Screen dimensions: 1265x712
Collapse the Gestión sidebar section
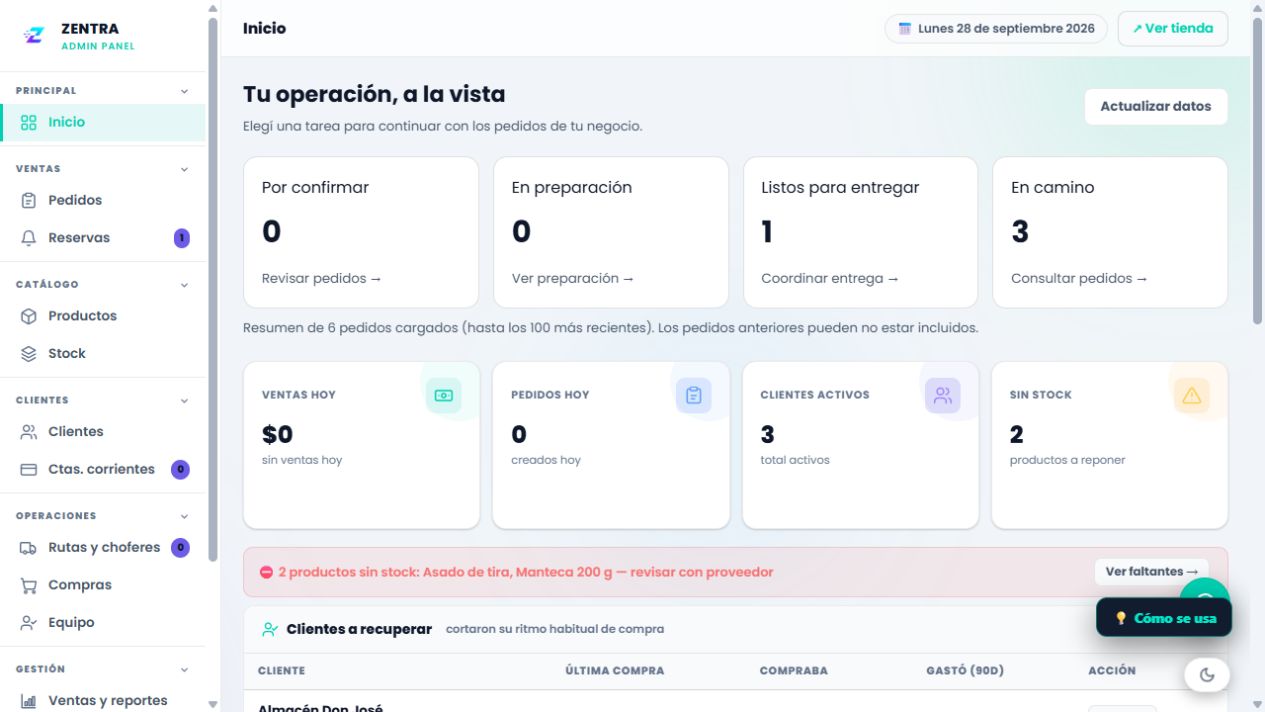(x=184, y=669)
